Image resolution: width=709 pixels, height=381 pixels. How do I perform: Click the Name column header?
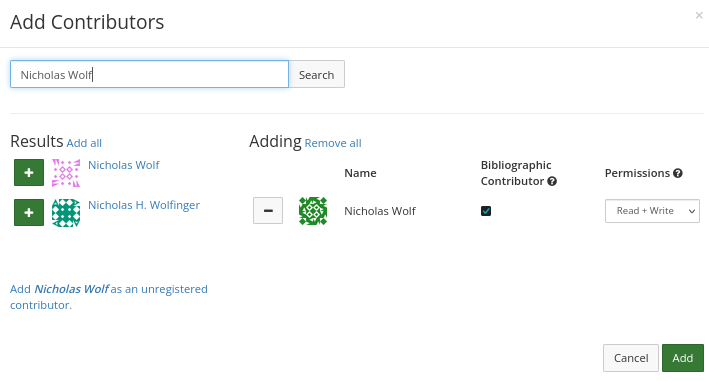pyautogui.click(x=360, y=173)
